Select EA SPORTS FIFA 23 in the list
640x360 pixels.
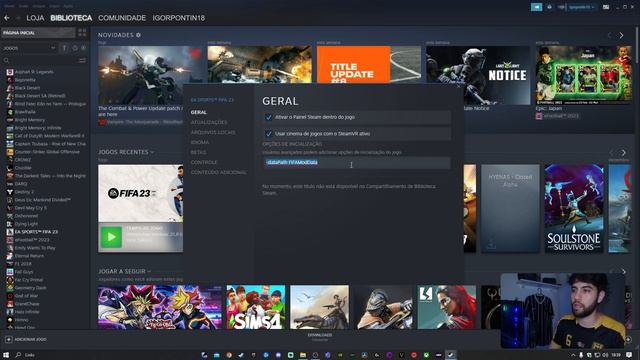tap(36, 232)
